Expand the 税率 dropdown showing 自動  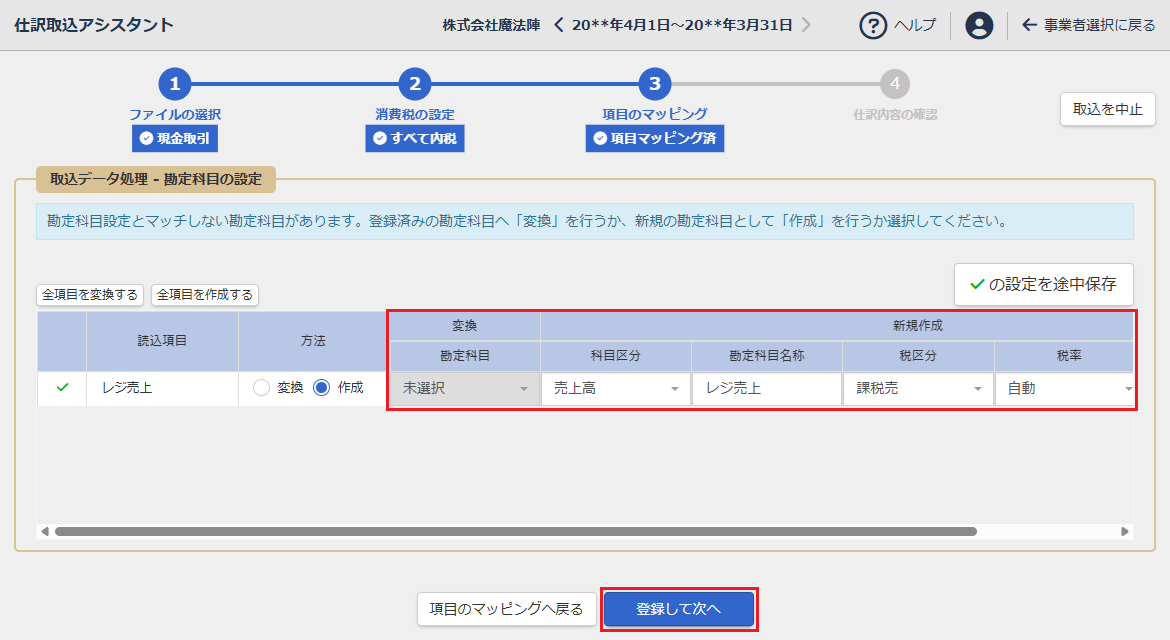[1066, 388]
